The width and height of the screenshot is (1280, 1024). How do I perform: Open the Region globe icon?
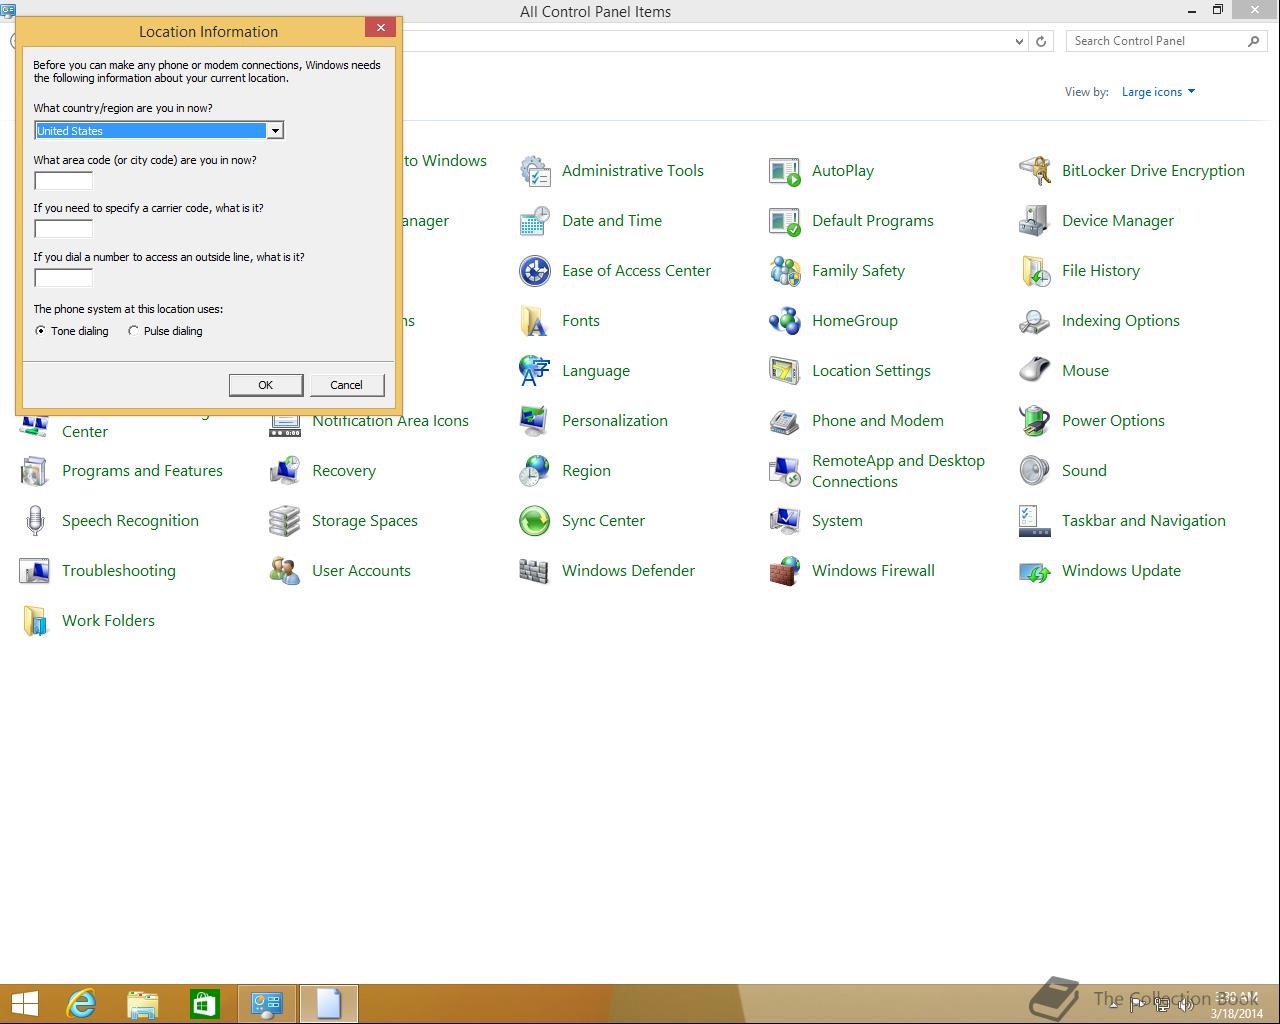pos(535,471)
